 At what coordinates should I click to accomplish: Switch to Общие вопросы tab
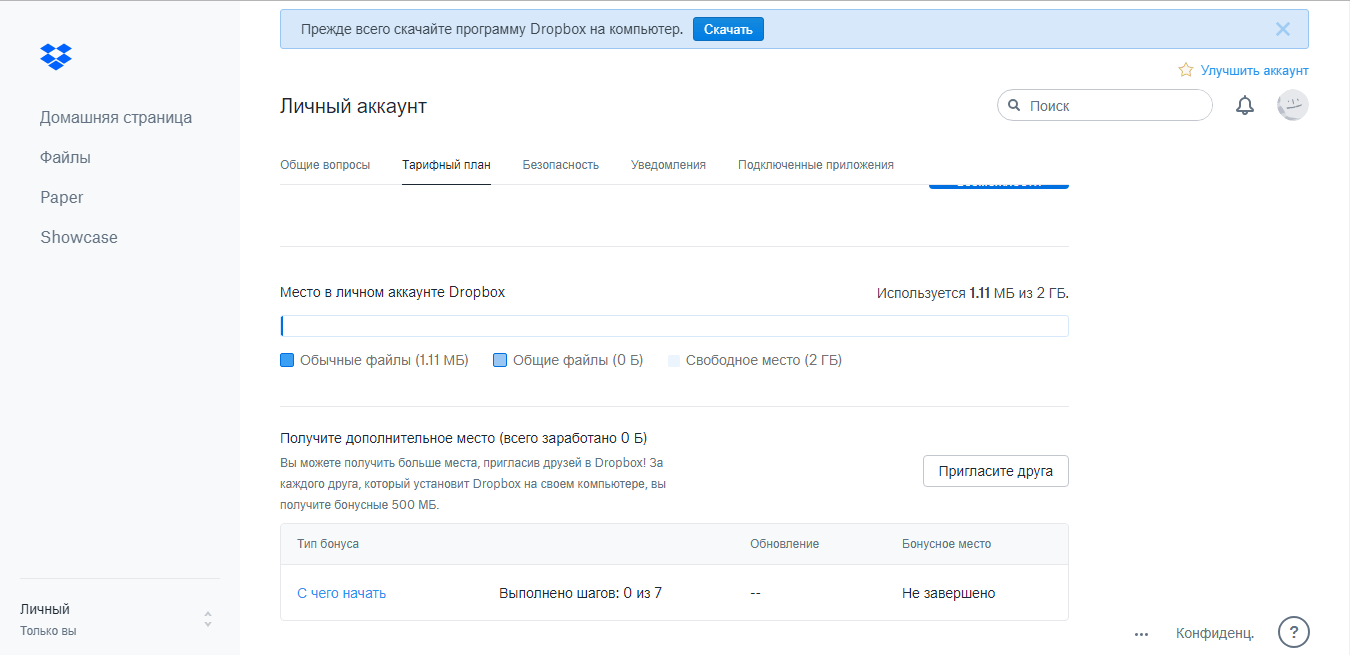click(325, 165)
